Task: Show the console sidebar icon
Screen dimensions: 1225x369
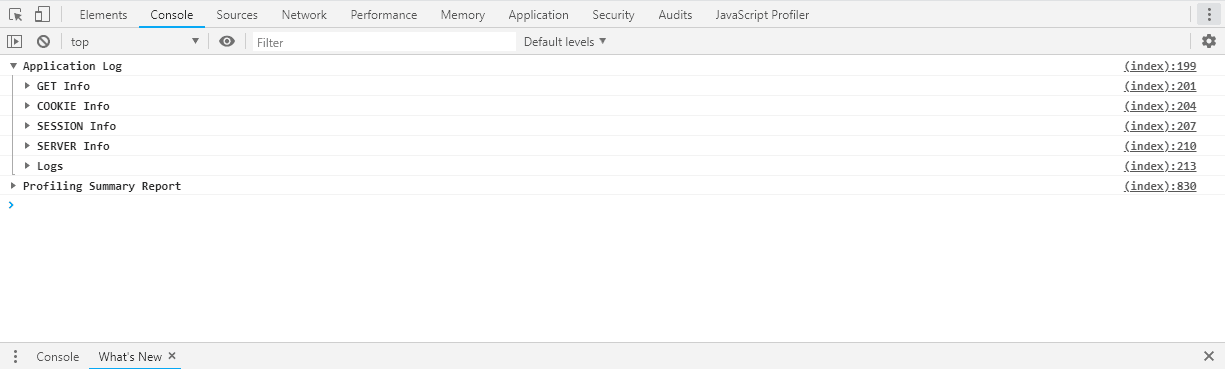Action: pyautogui.click(x=15, y=41)
